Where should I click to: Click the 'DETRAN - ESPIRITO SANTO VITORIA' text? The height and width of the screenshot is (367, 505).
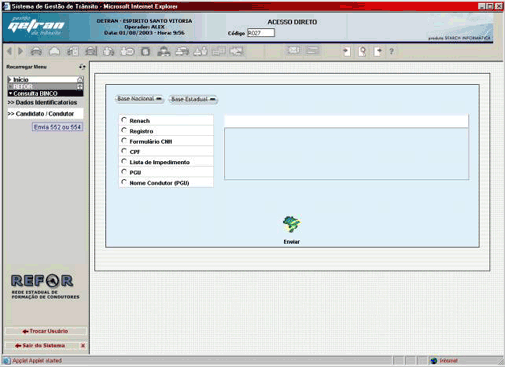(x=144, y=21)
